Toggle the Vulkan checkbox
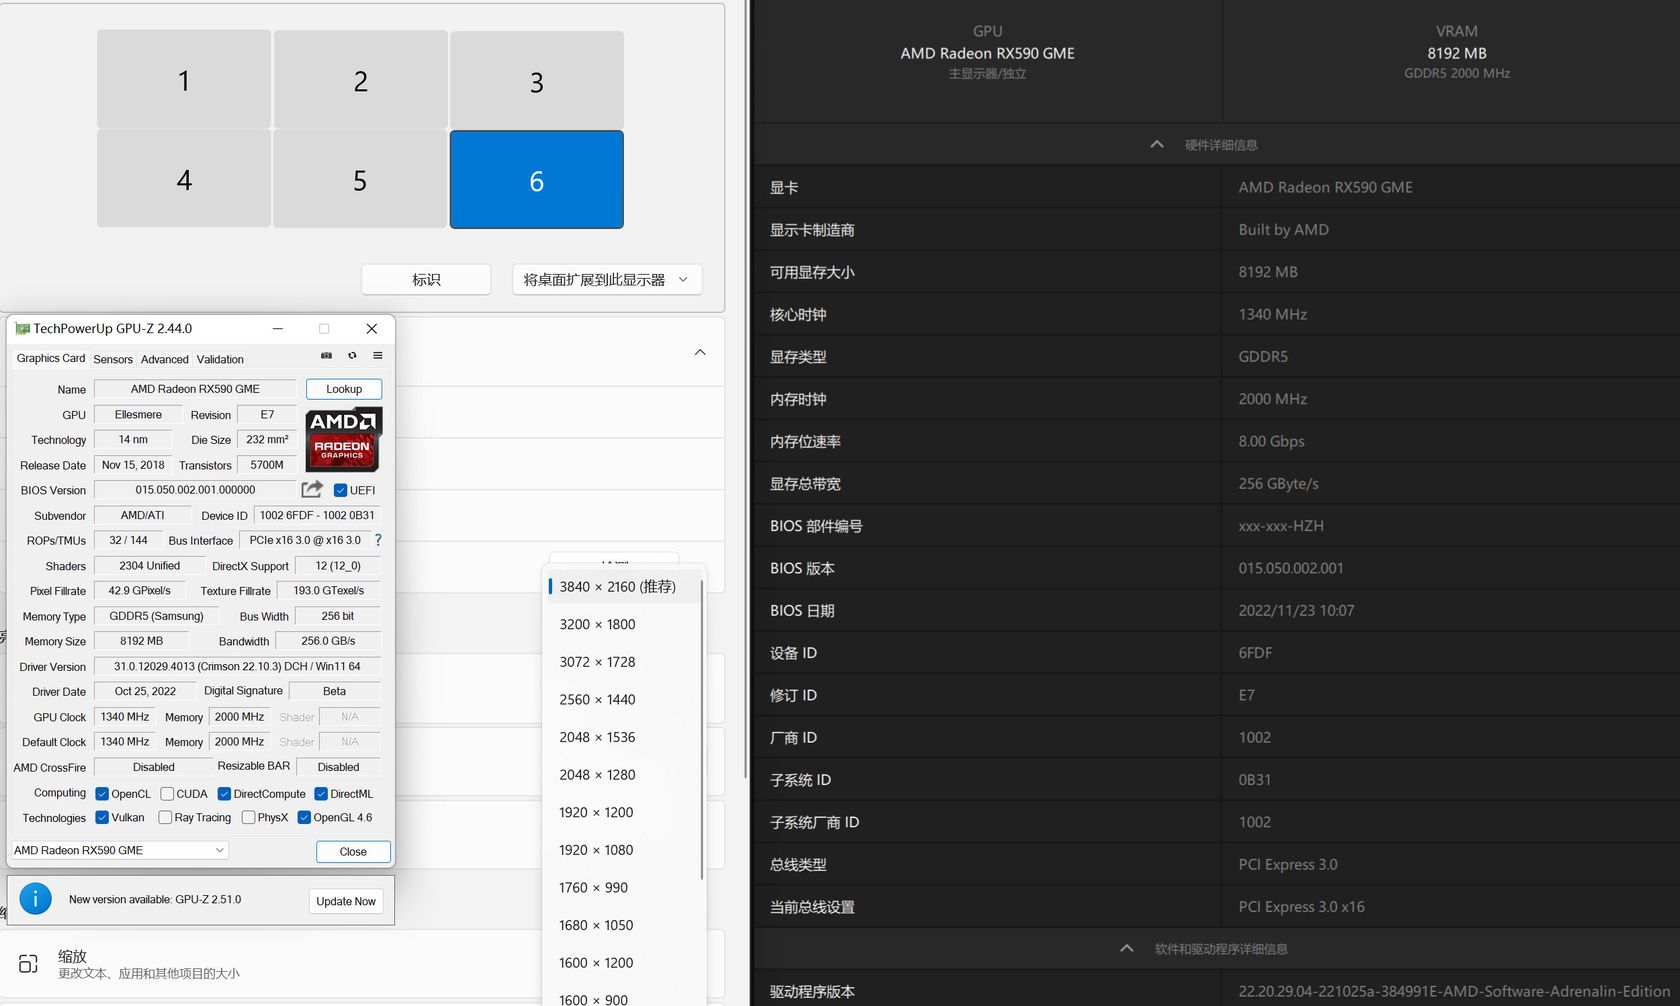Image resolution: width=1680 pixels, height=1006 pixels. coord(102,817)
